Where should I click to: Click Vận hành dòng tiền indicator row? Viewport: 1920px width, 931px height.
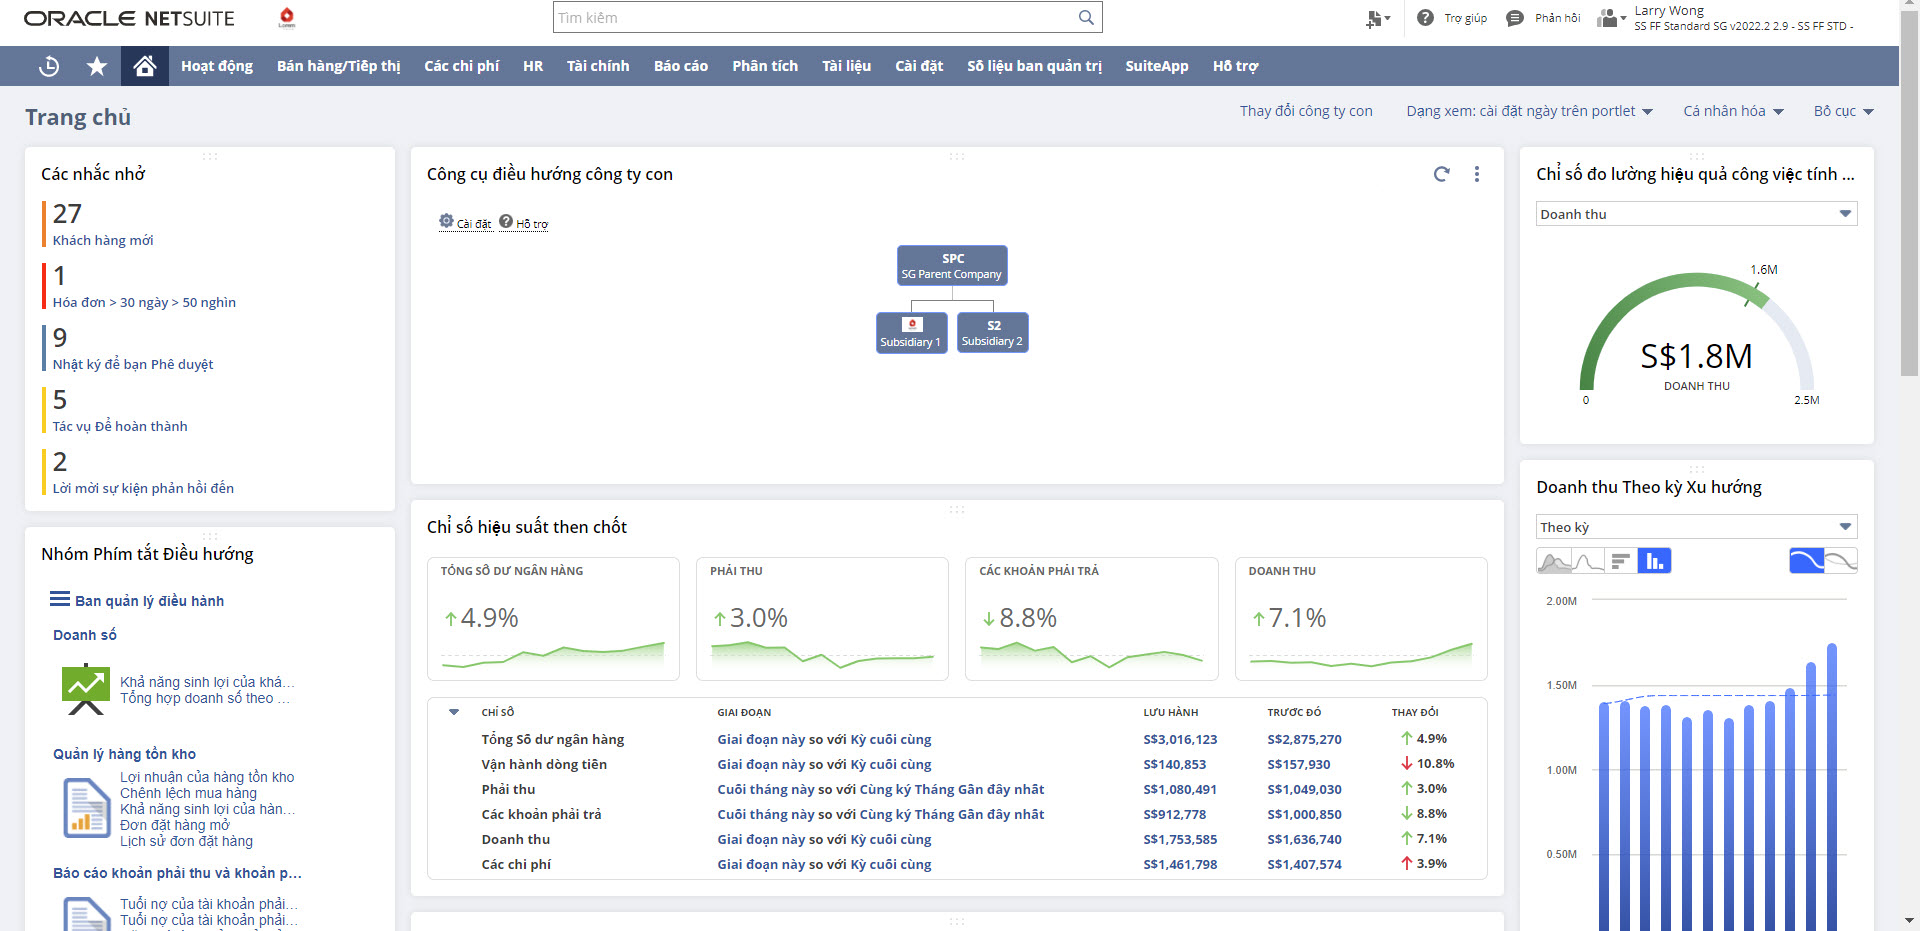point(957,764)
